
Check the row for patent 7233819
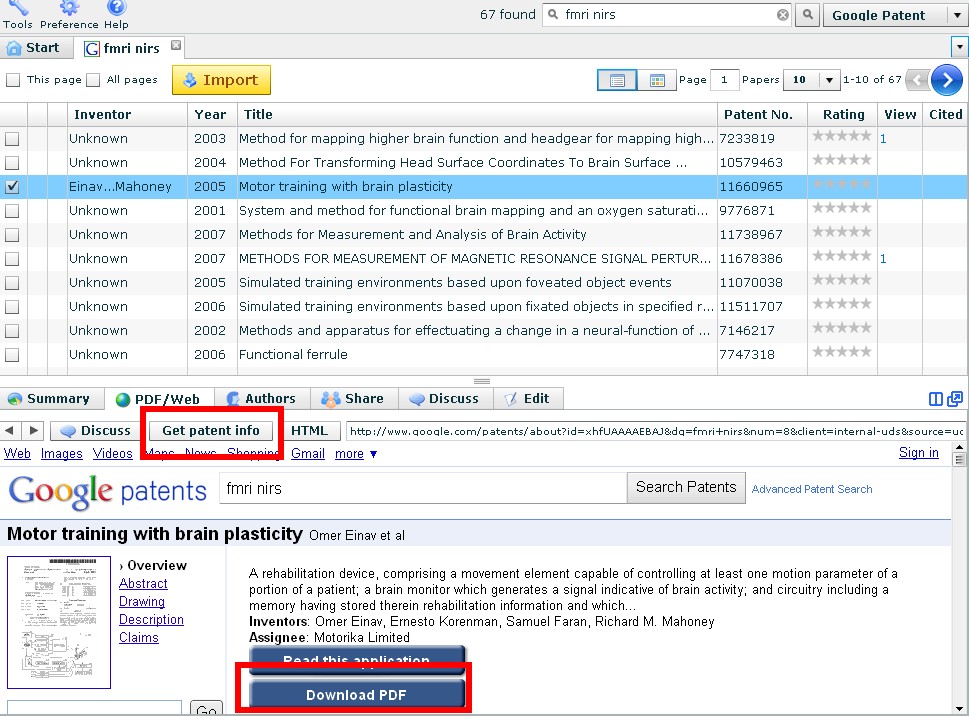click(12, 139)
